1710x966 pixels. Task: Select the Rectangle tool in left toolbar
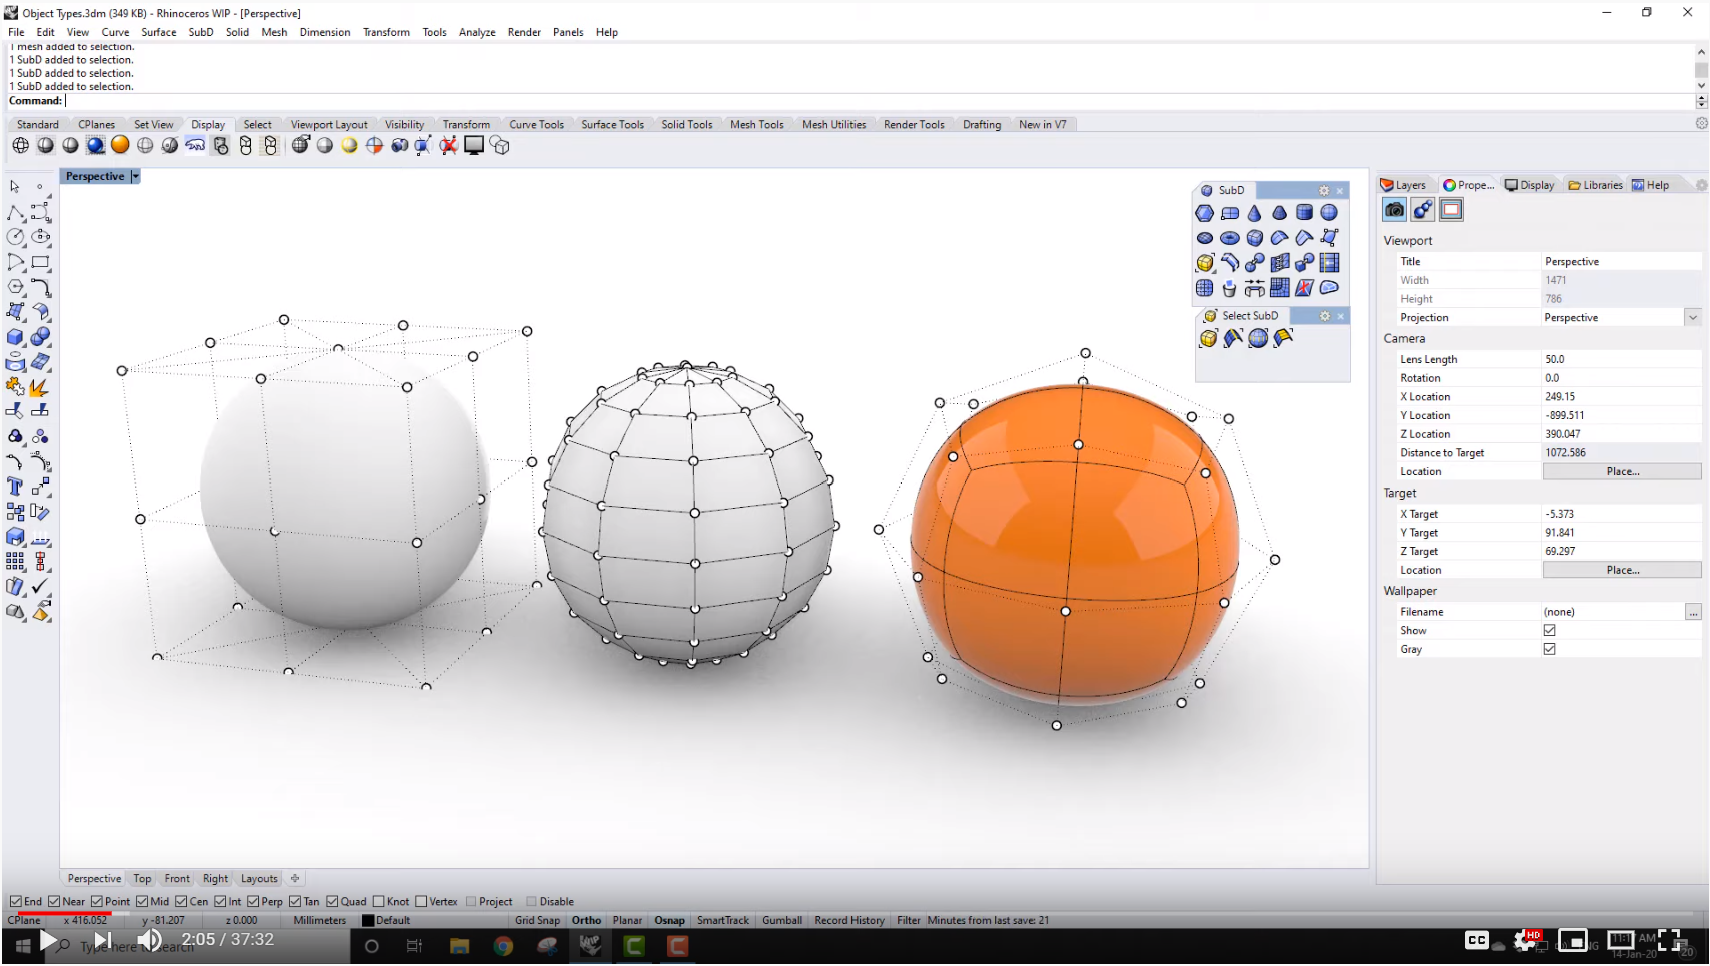click(x=40, y=262)
